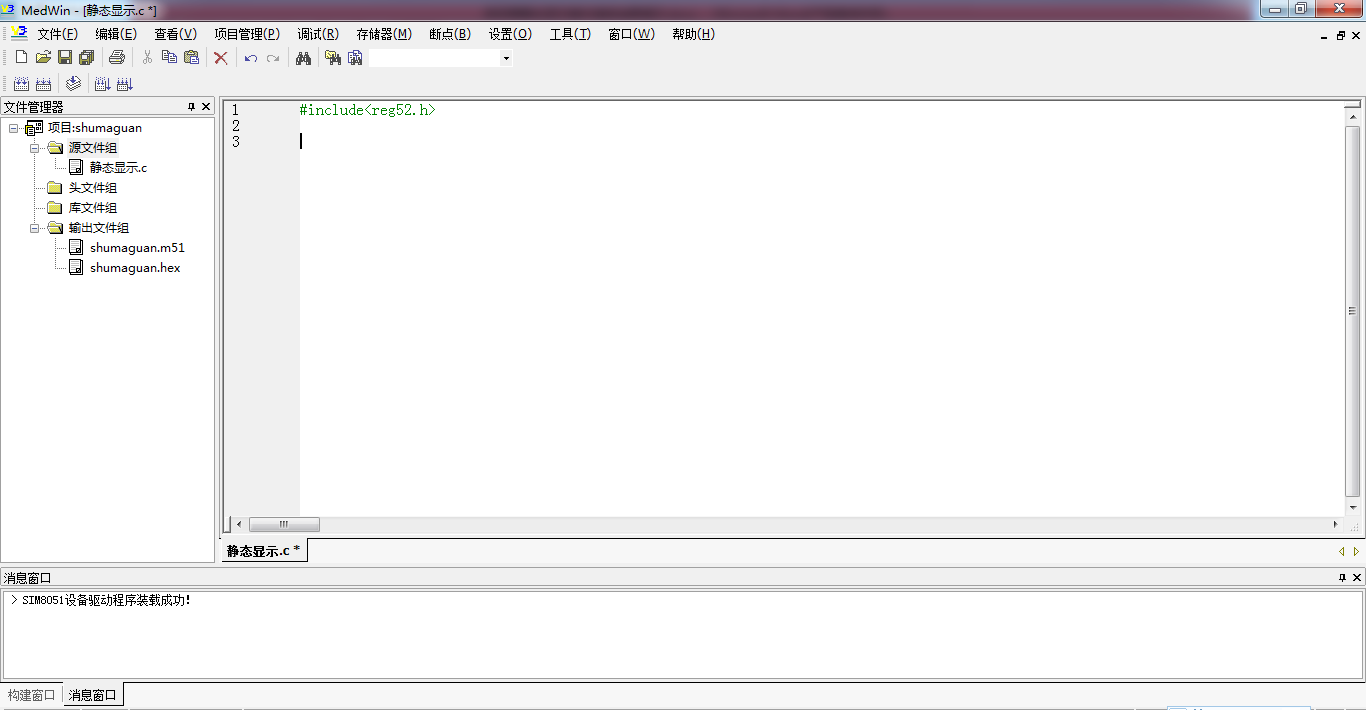Select shumaguan.m51 in the file tree
The height and width of the screenshot is (710, 1366).
[137, 248]
